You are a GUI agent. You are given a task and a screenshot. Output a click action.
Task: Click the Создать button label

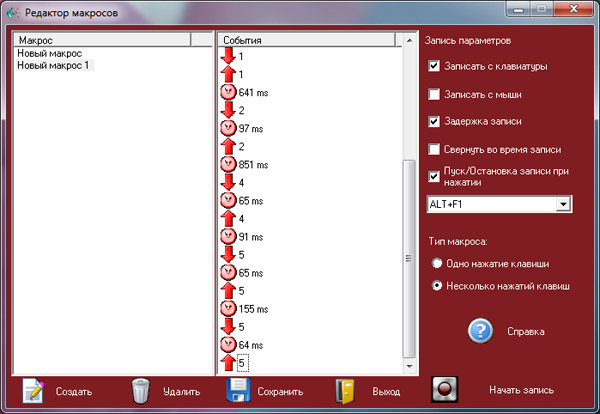tap(74, 391)
